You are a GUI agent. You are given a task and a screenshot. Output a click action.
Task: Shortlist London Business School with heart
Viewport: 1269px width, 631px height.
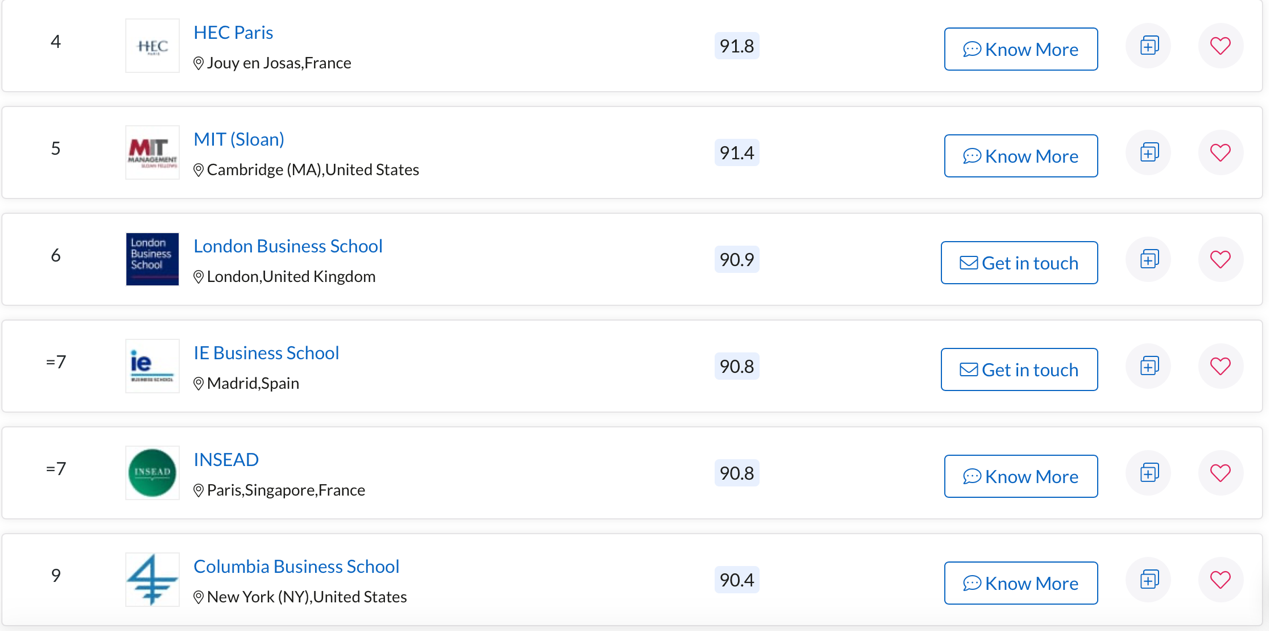click(1220, 259)
